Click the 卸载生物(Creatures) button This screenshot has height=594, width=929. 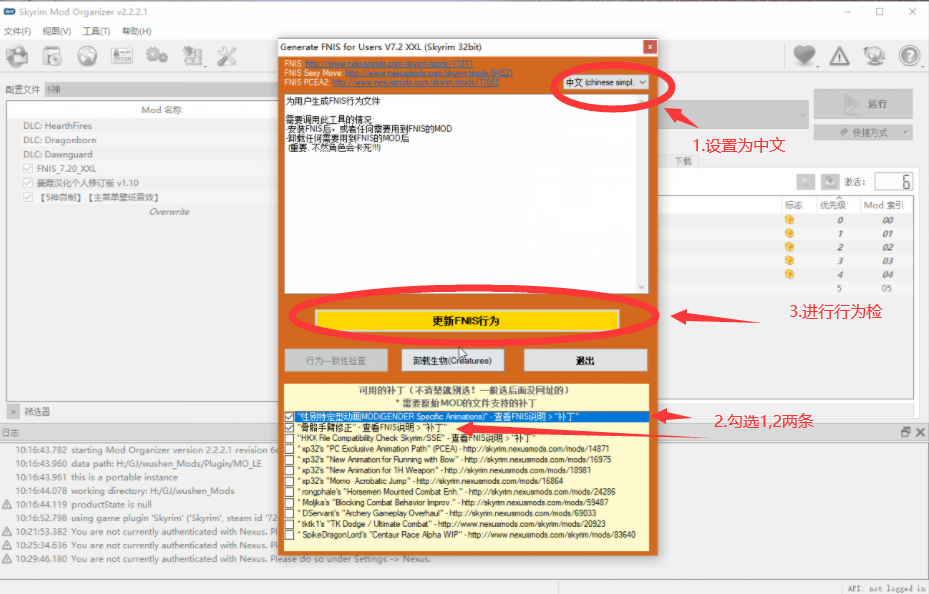[453, 360]
